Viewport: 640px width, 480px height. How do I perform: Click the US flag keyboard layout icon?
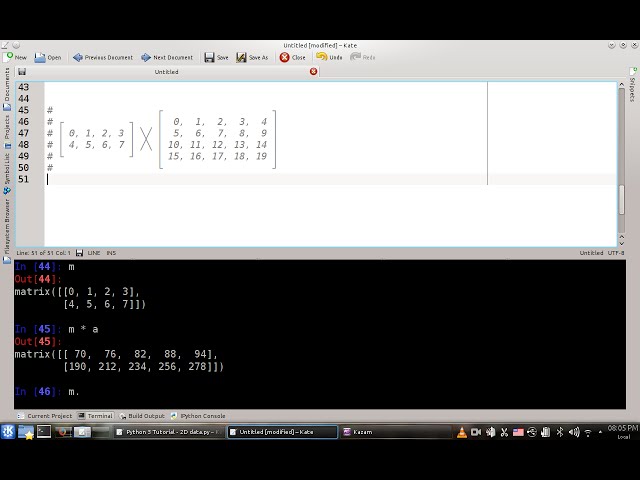(518, 432)
